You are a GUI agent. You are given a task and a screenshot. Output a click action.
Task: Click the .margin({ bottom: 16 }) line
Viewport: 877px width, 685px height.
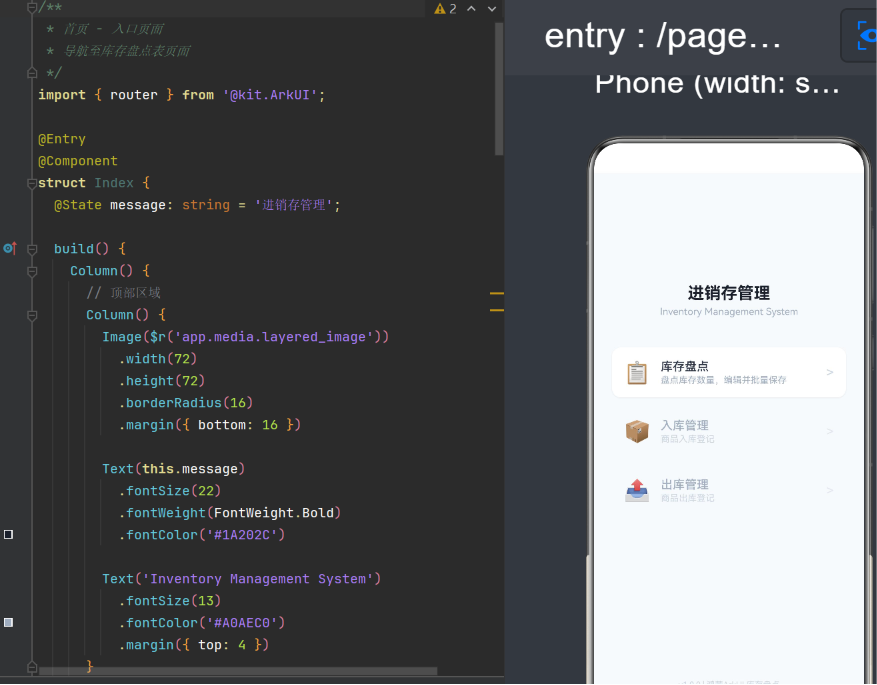[210, 425]
